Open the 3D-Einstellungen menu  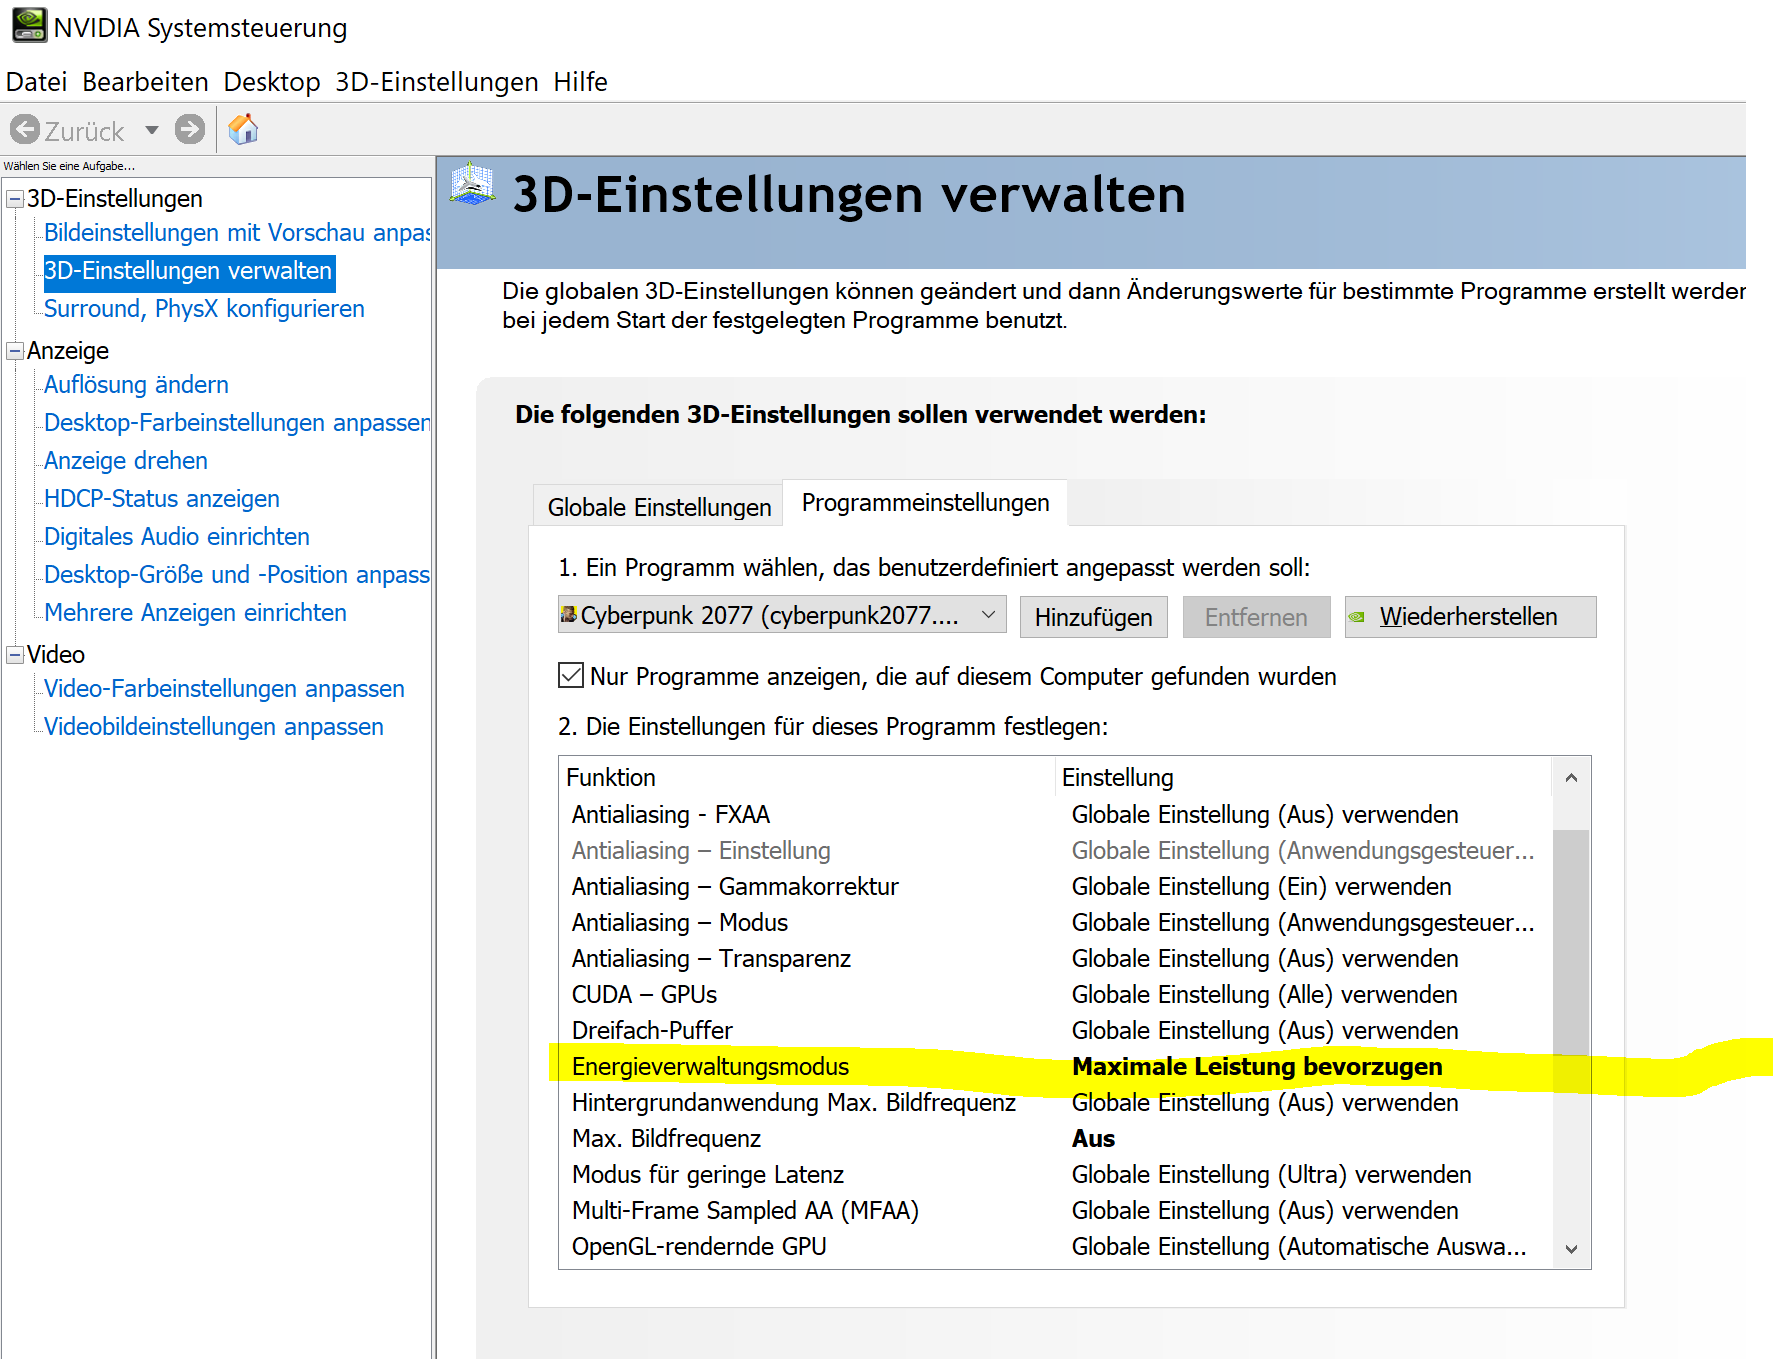coord(437,82)
